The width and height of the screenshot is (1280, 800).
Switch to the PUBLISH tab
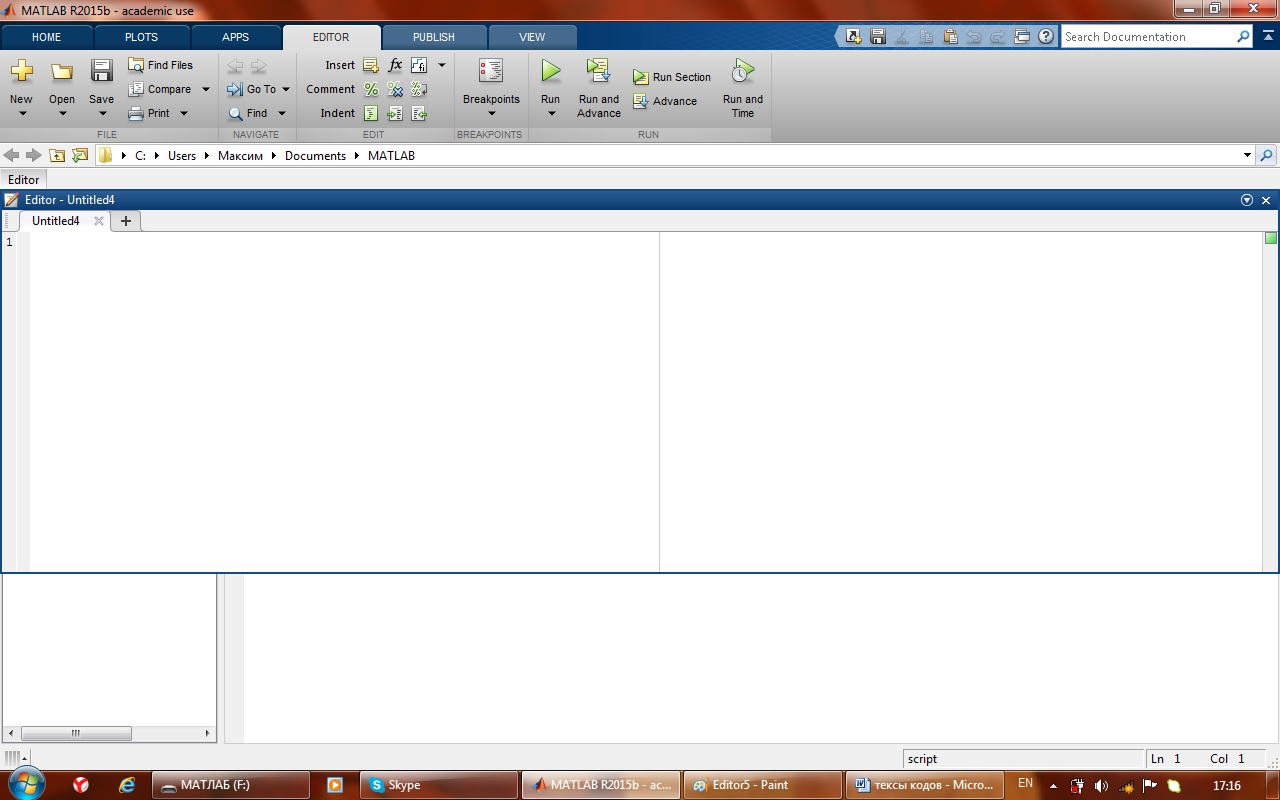click(x=434, y=37)
